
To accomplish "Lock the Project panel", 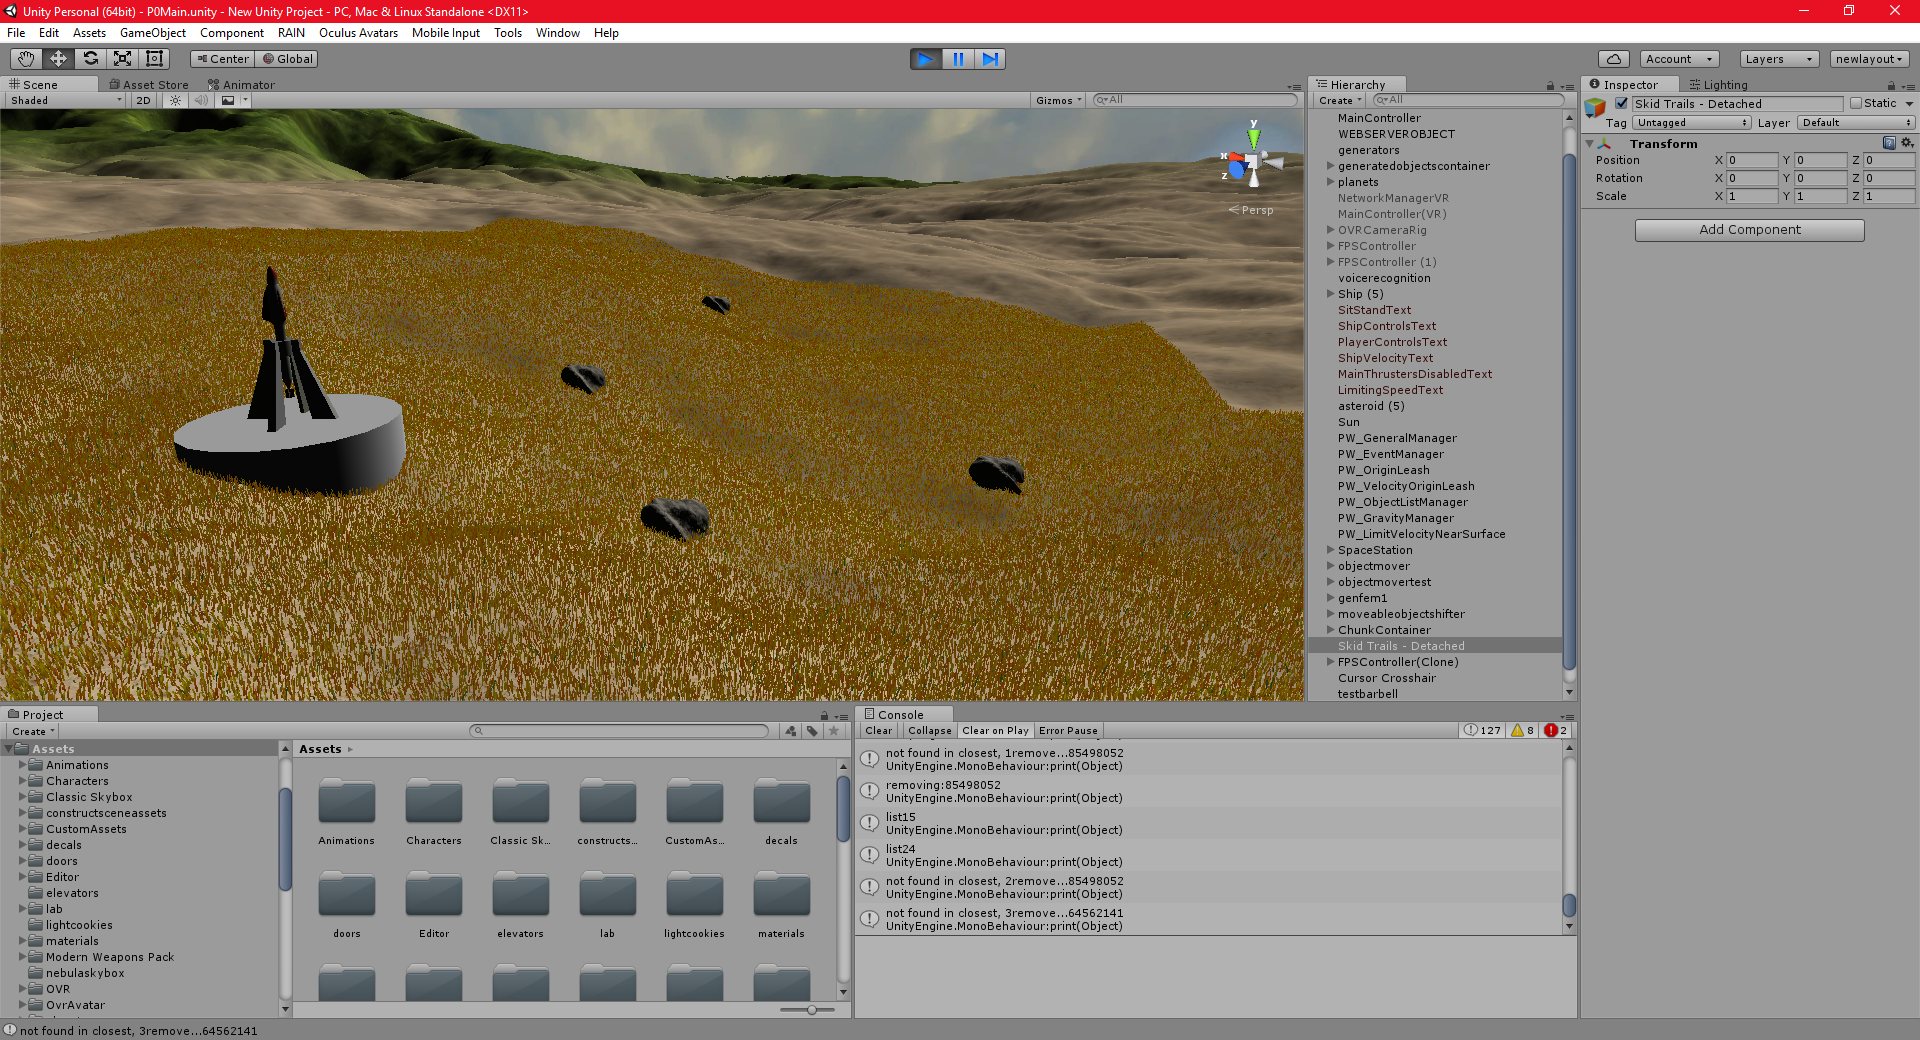I will [x=824, y=716].
